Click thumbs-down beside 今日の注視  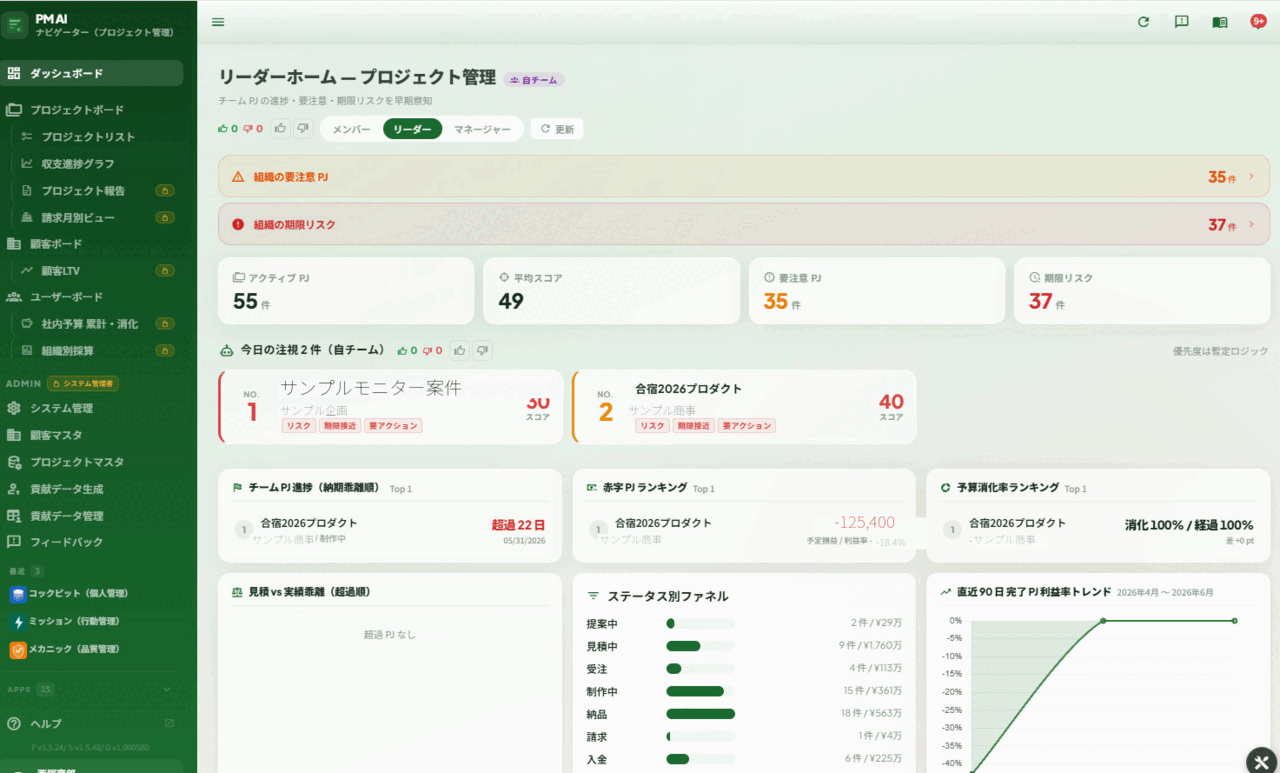point(482,350)
